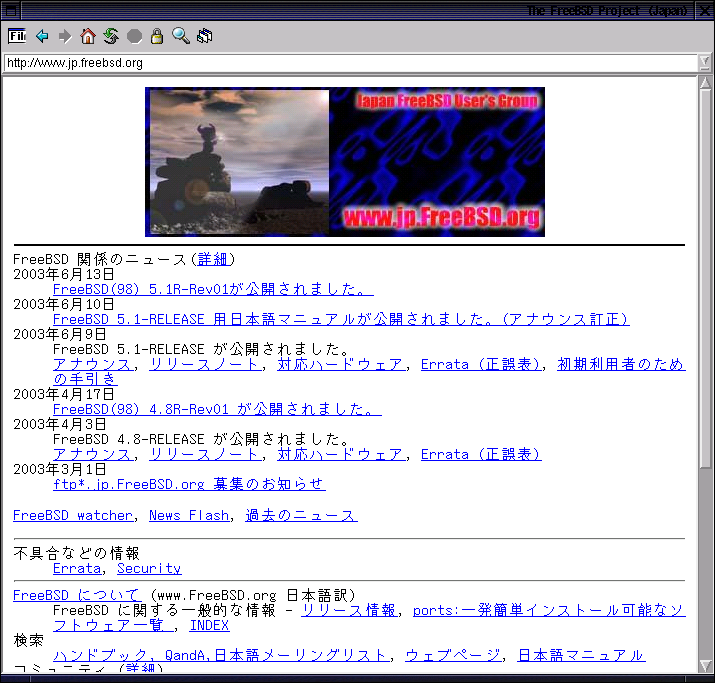
Task: Expand the URL history dropdown arrow
Action: pos(705,63)
